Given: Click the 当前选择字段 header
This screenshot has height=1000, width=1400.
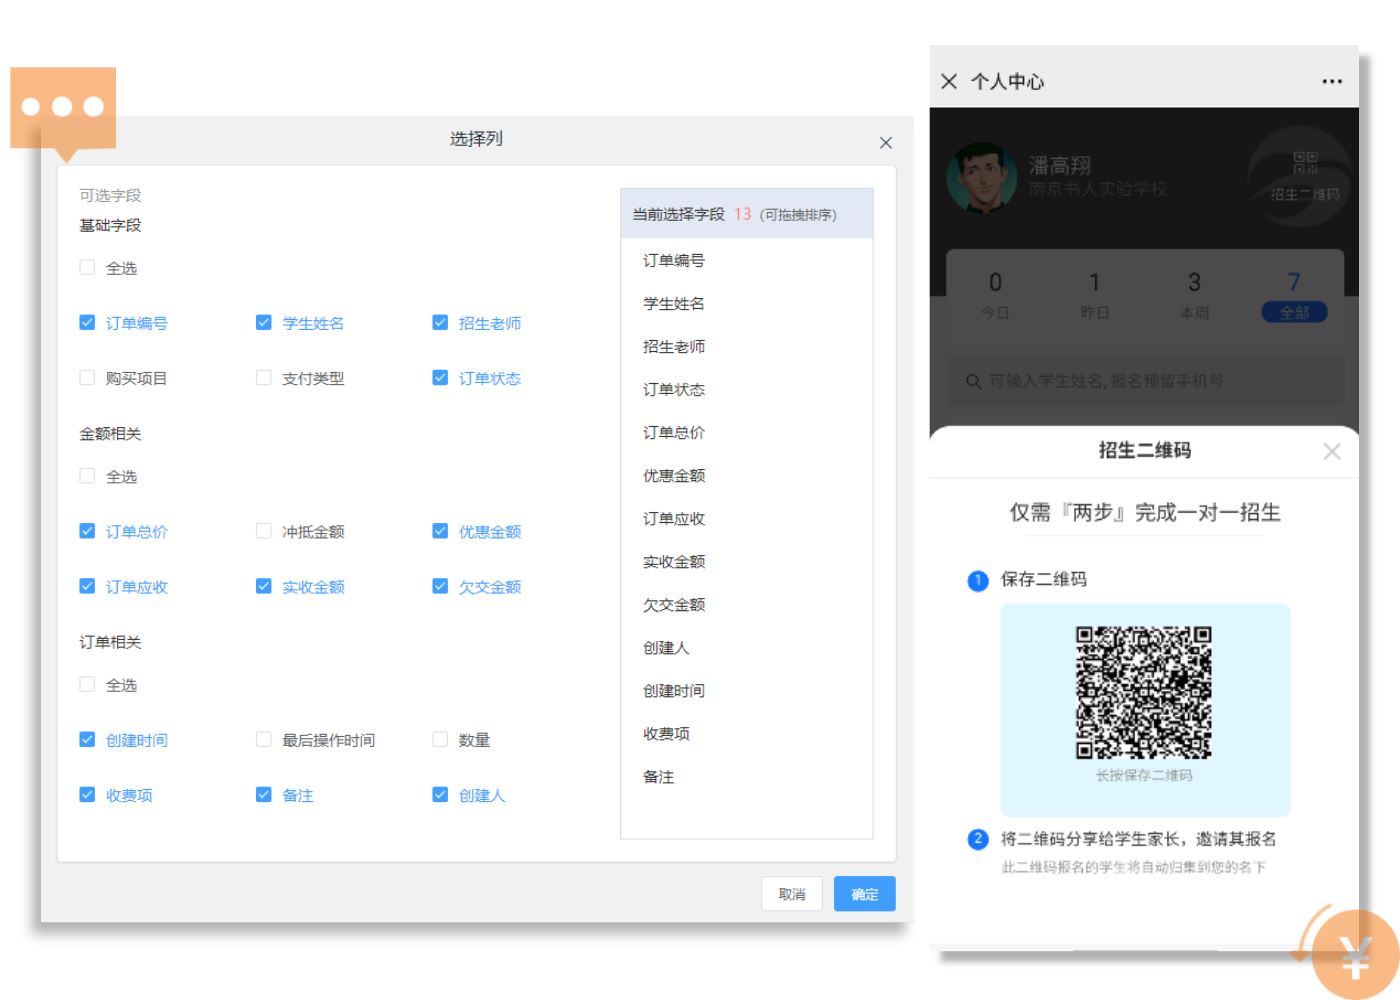Looking at the screenshot, I should pyautogui.click(x=746, y=214).
